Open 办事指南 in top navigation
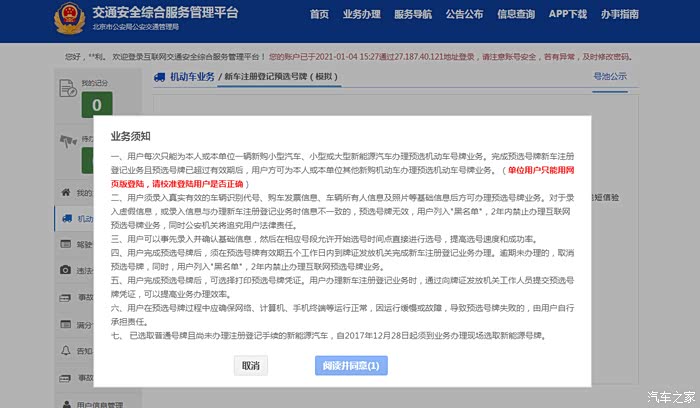Viewport: 700px width, 408px height. (x=620, y=15)
